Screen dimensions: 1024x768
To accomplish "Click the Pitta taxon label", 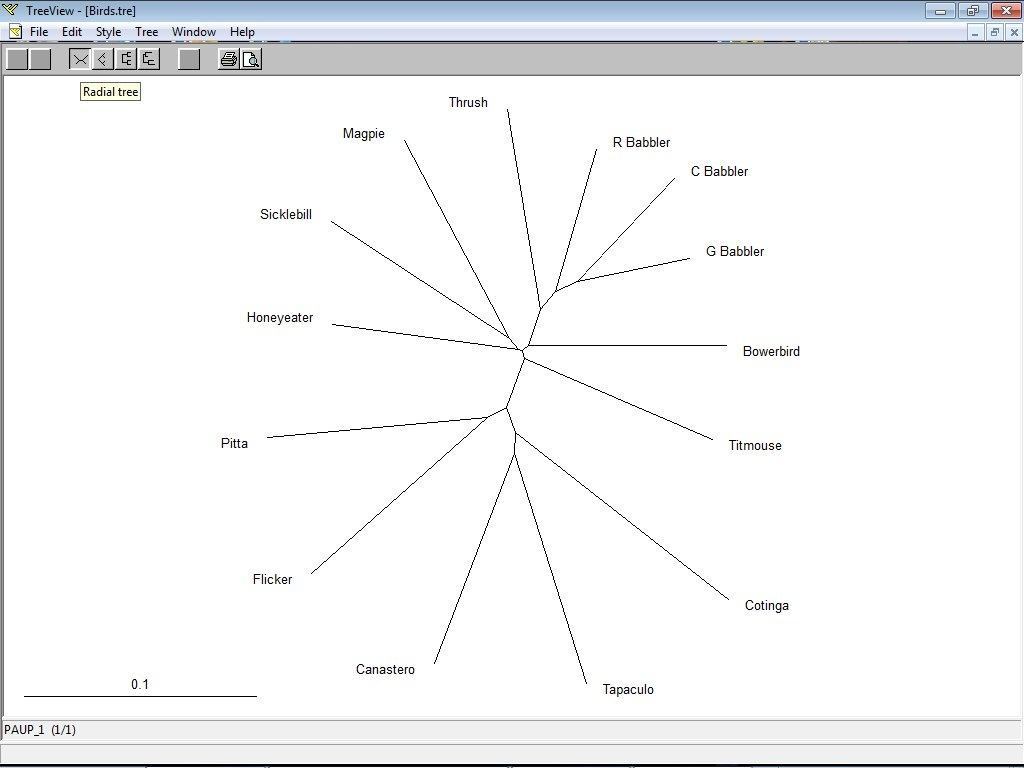I will (234, 443).
